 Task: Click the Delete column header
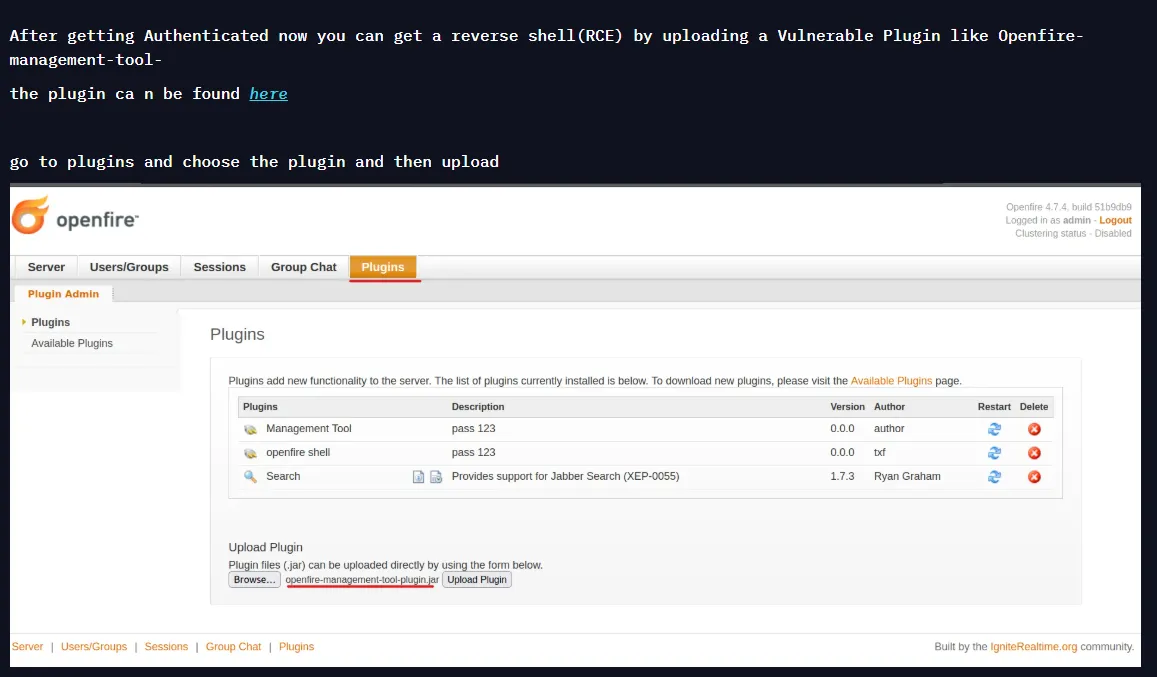1034,407
